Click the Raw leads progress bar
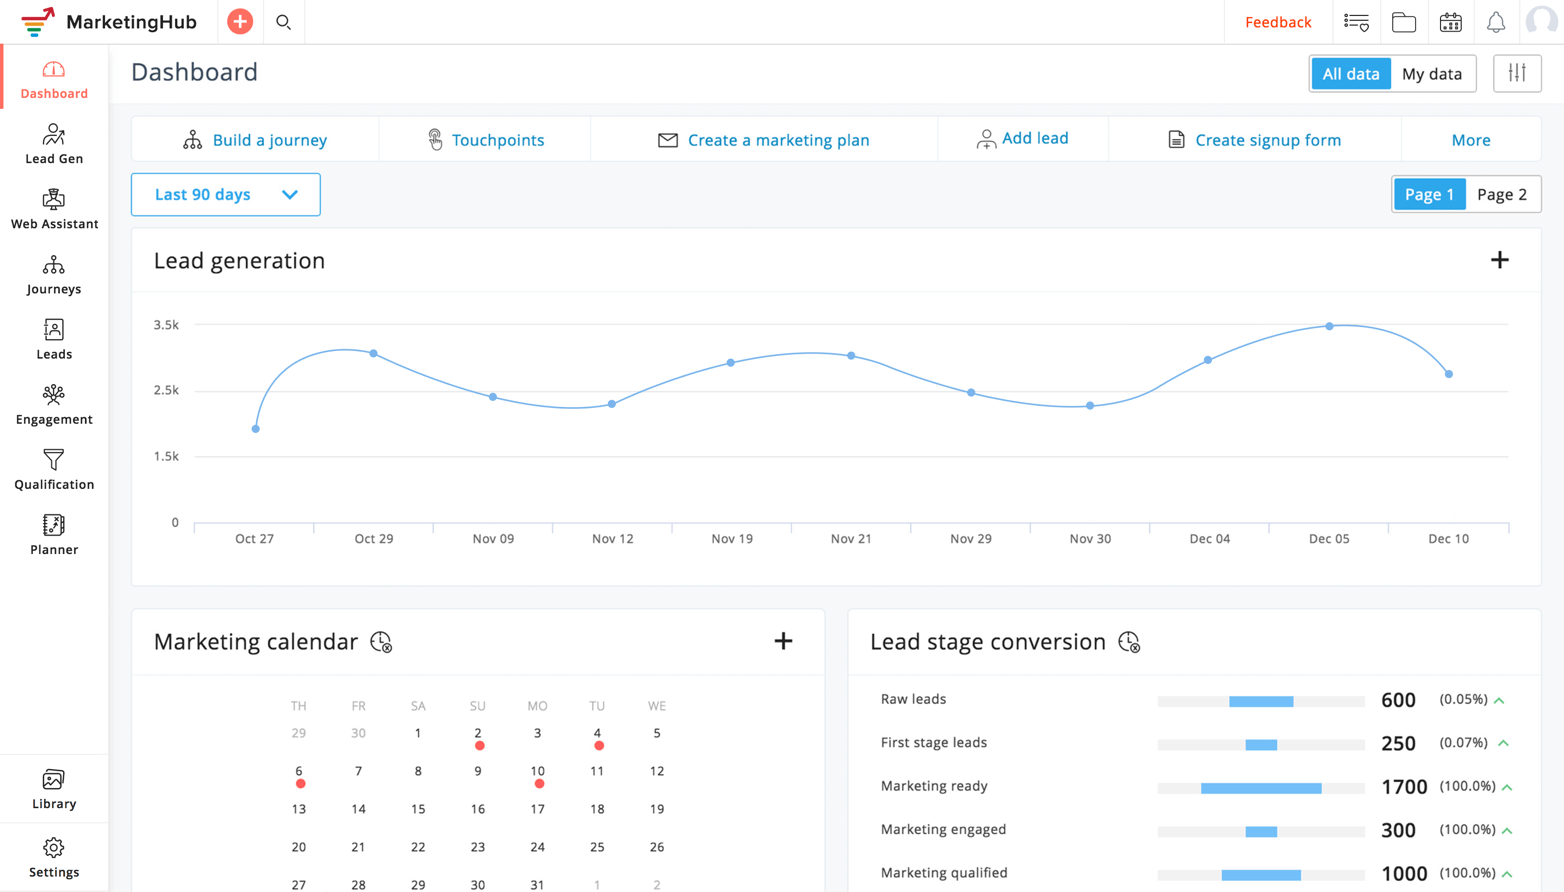This screenshot has width=1564, height=892. coord(1261,701)
